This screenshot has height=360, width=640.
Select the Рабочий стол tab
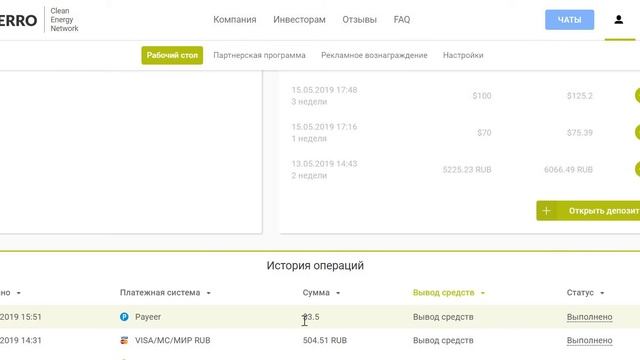[x=172, y=55]
